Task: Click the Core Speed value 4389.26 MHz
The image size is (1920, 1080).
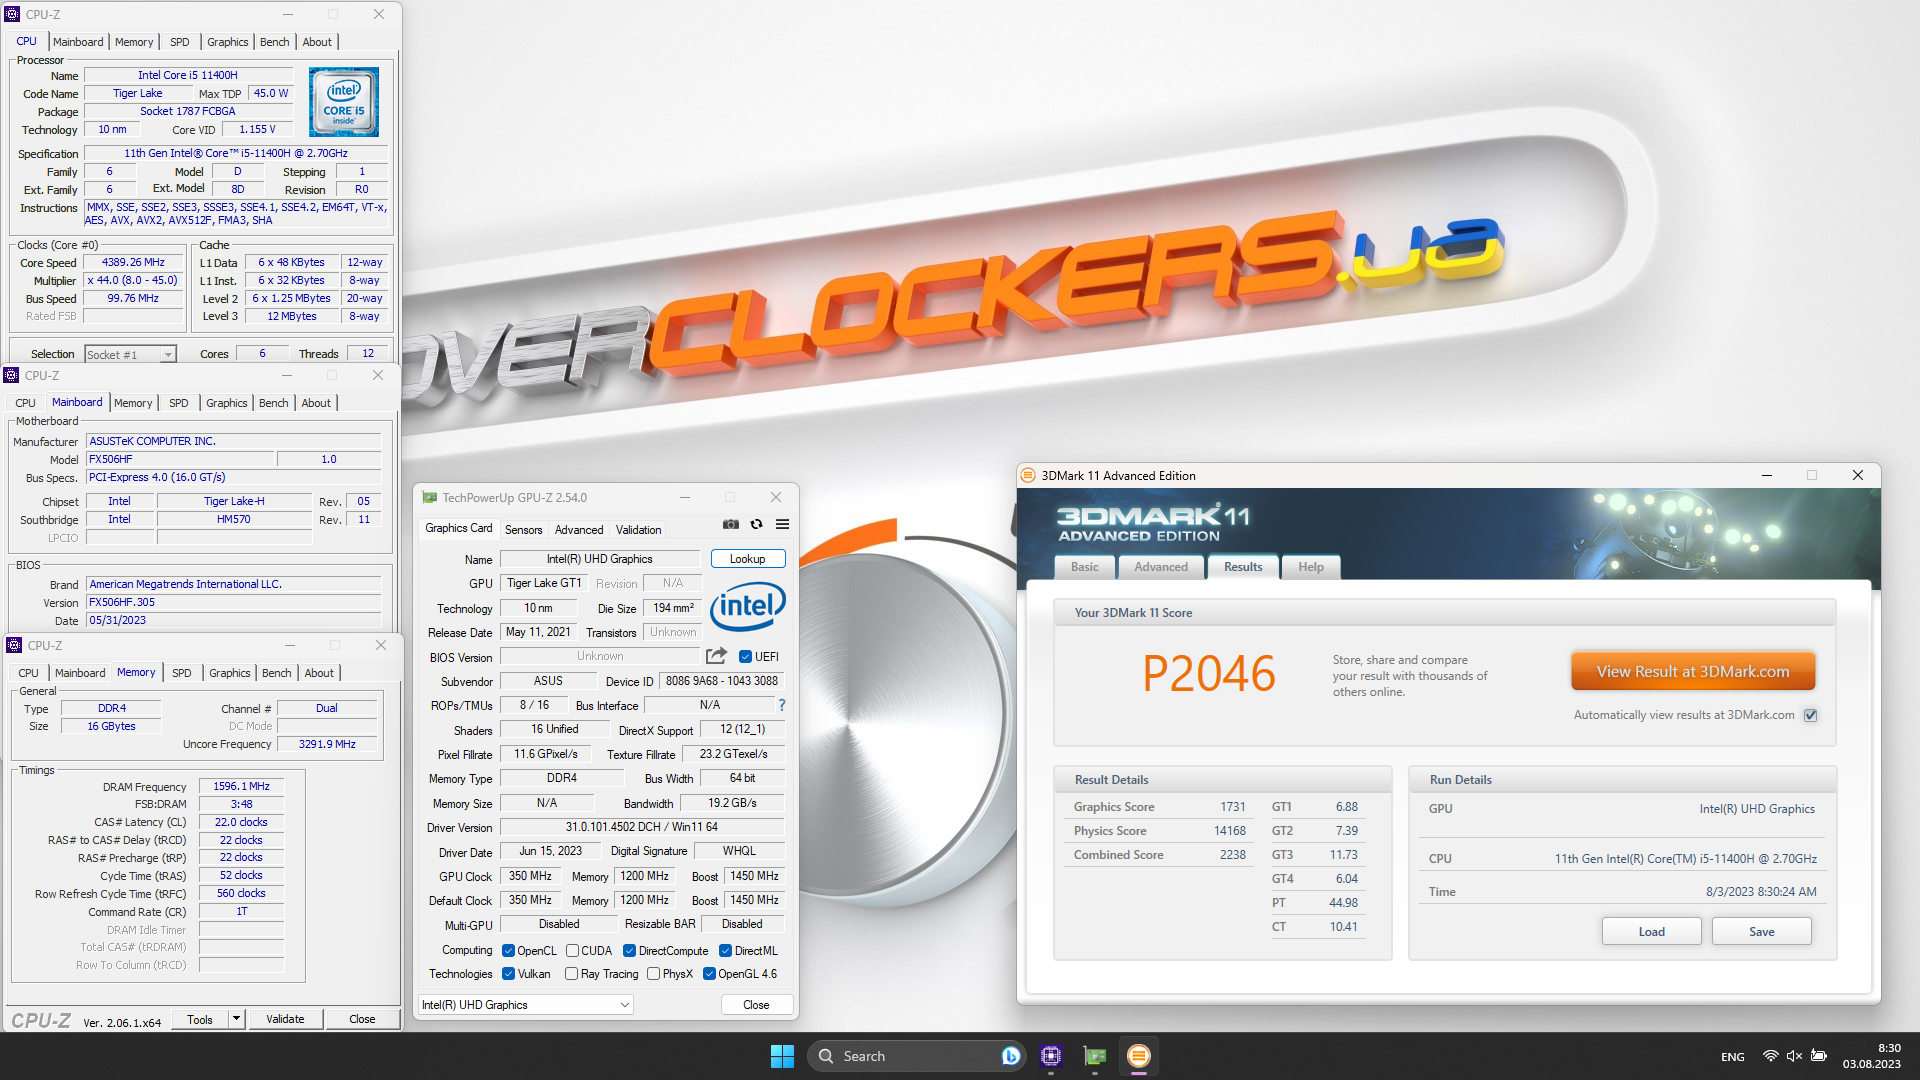Action: tap(133, 263)
